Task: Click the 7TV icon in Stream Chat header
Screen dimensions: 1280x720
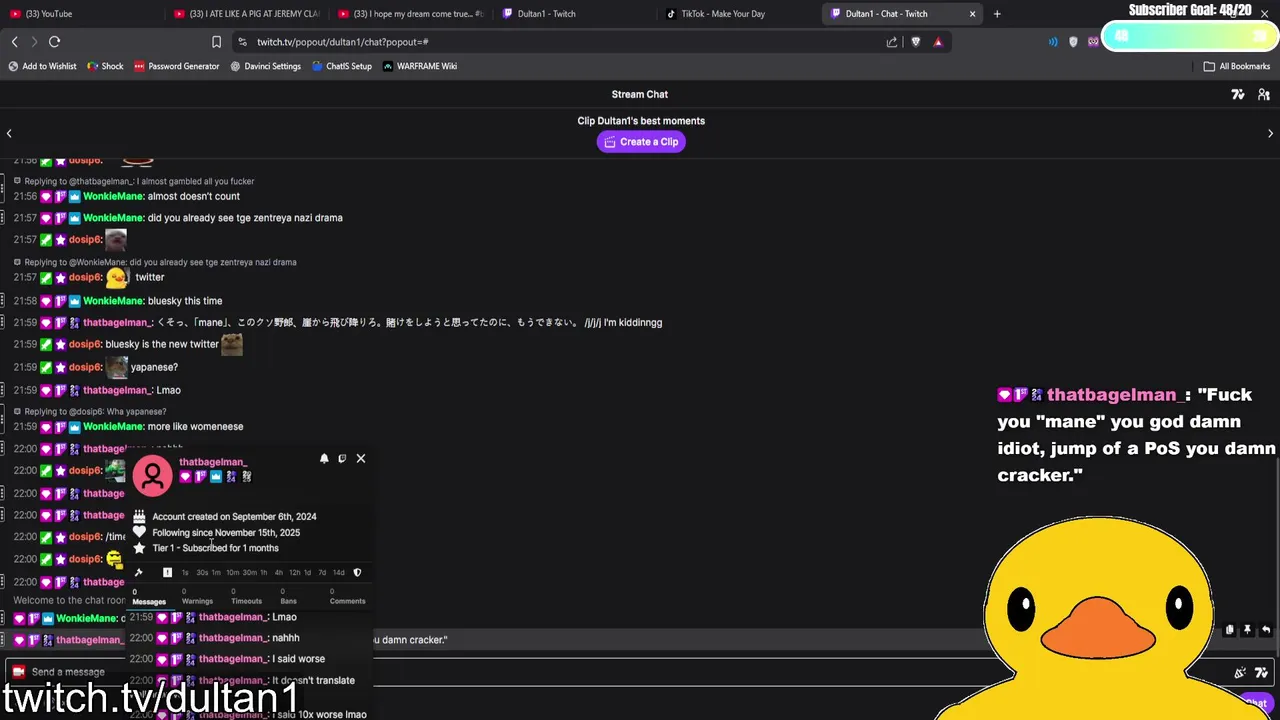Action: coord(1238,94)
